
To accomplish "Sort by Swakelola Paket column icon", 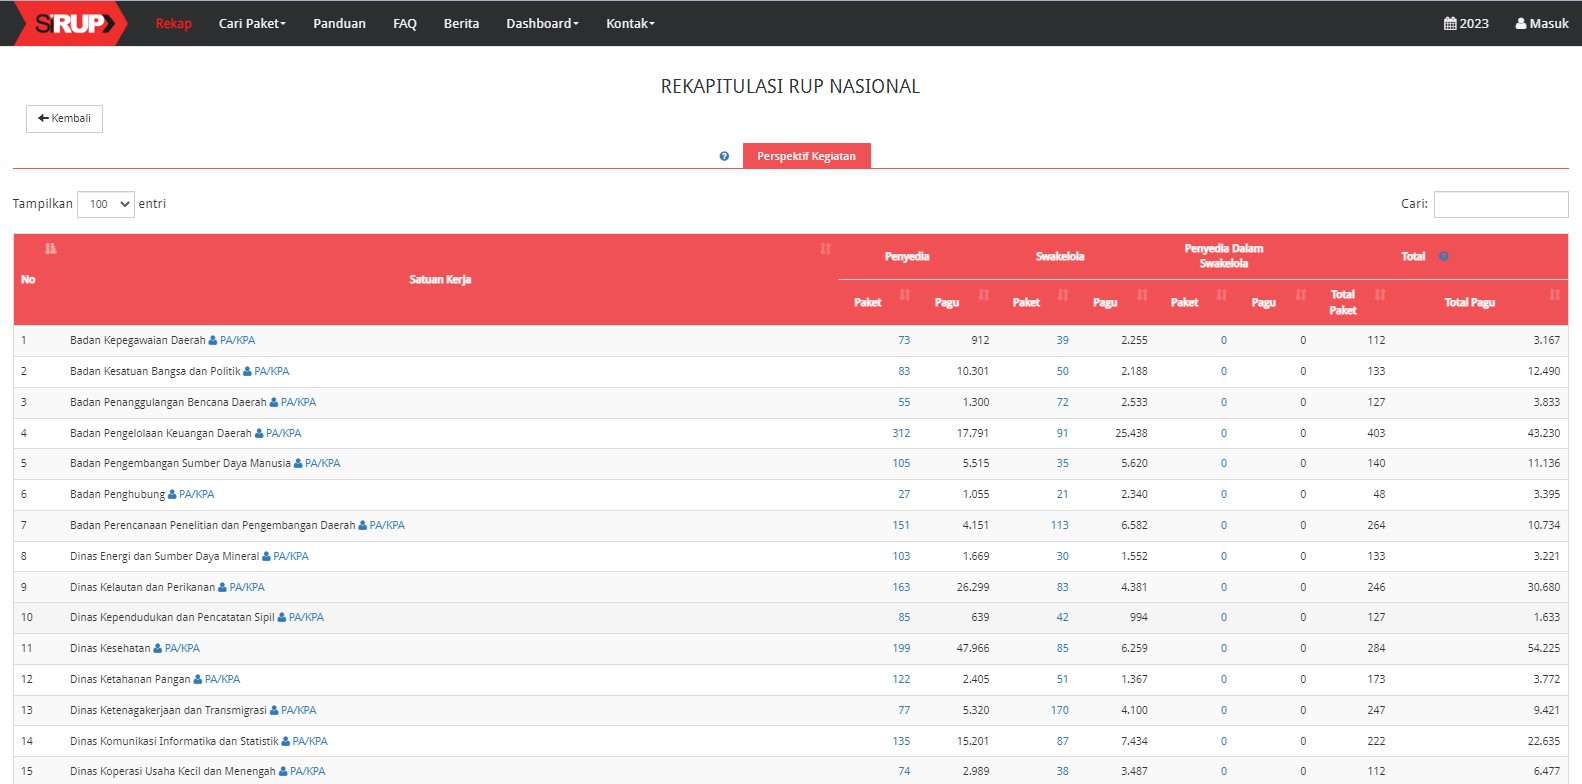I will click(x=1063, y=294).
